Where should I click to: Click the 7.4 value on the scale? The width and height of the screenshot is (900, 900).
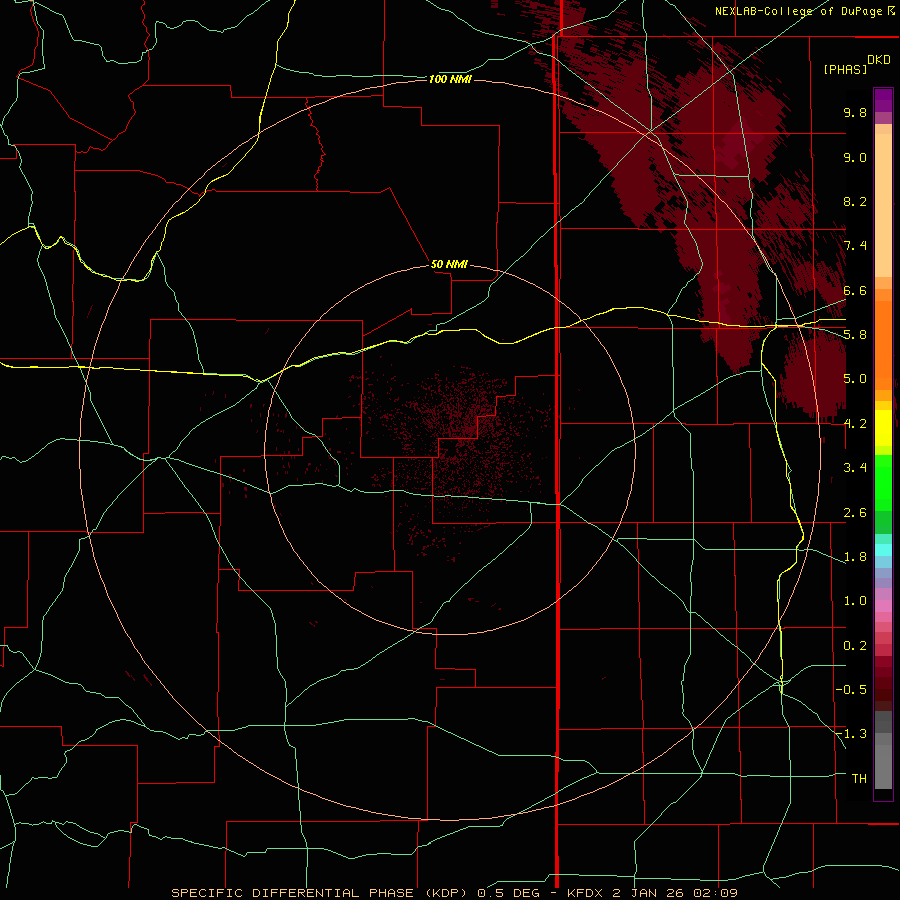855,246
